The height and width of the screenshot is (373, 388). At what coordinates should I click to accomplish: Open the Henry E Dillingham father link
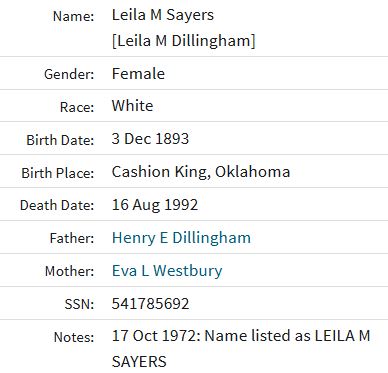[x=181, y=238]
